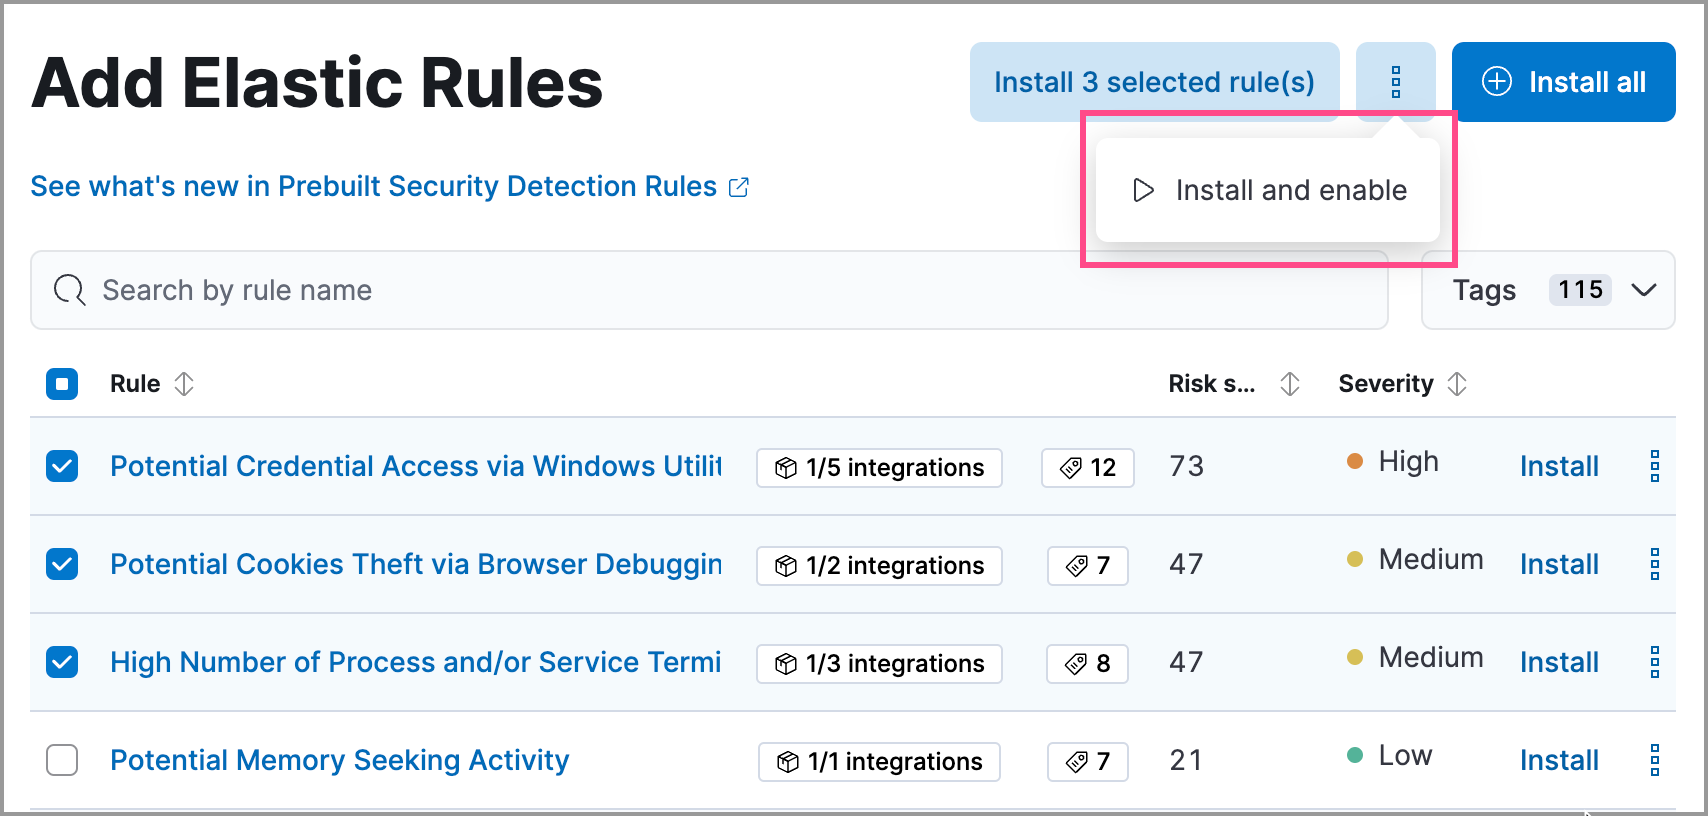Sort by Risk score column arrows
The height and width of the screenshot is (816, 1708).
1290,384
